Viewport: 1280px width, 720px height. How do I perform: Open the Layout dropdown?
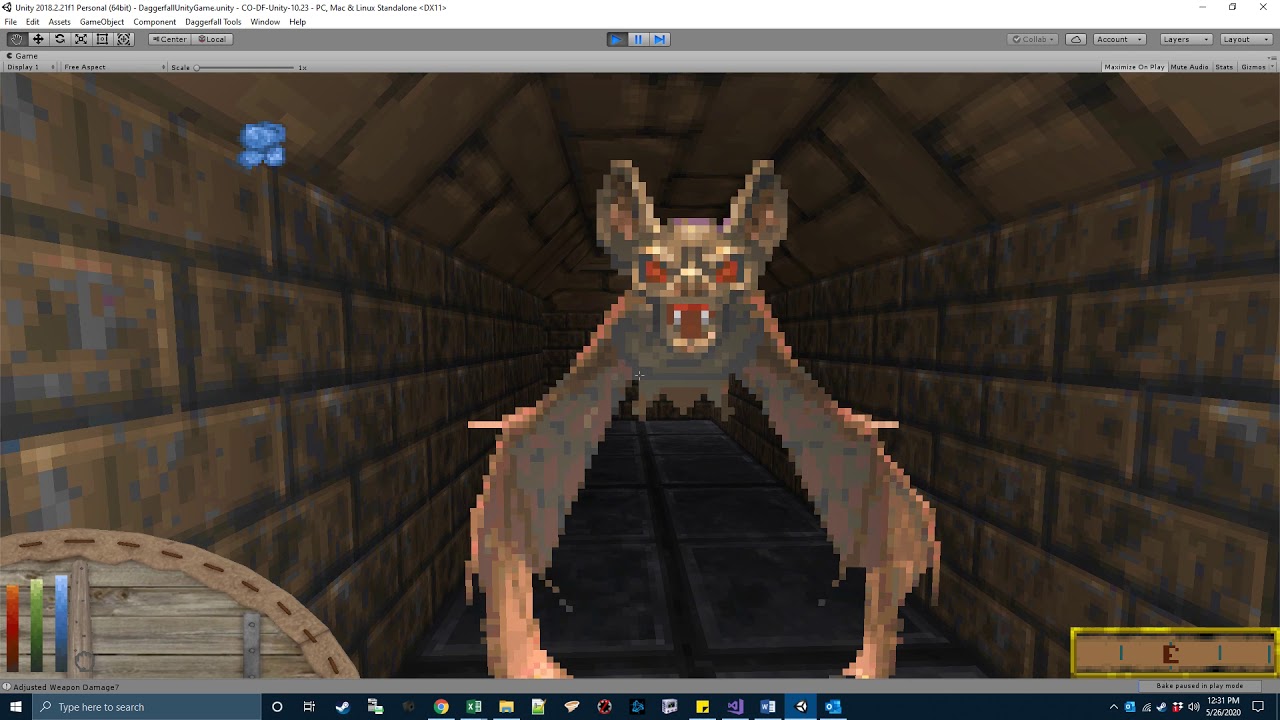point(1245,39)
